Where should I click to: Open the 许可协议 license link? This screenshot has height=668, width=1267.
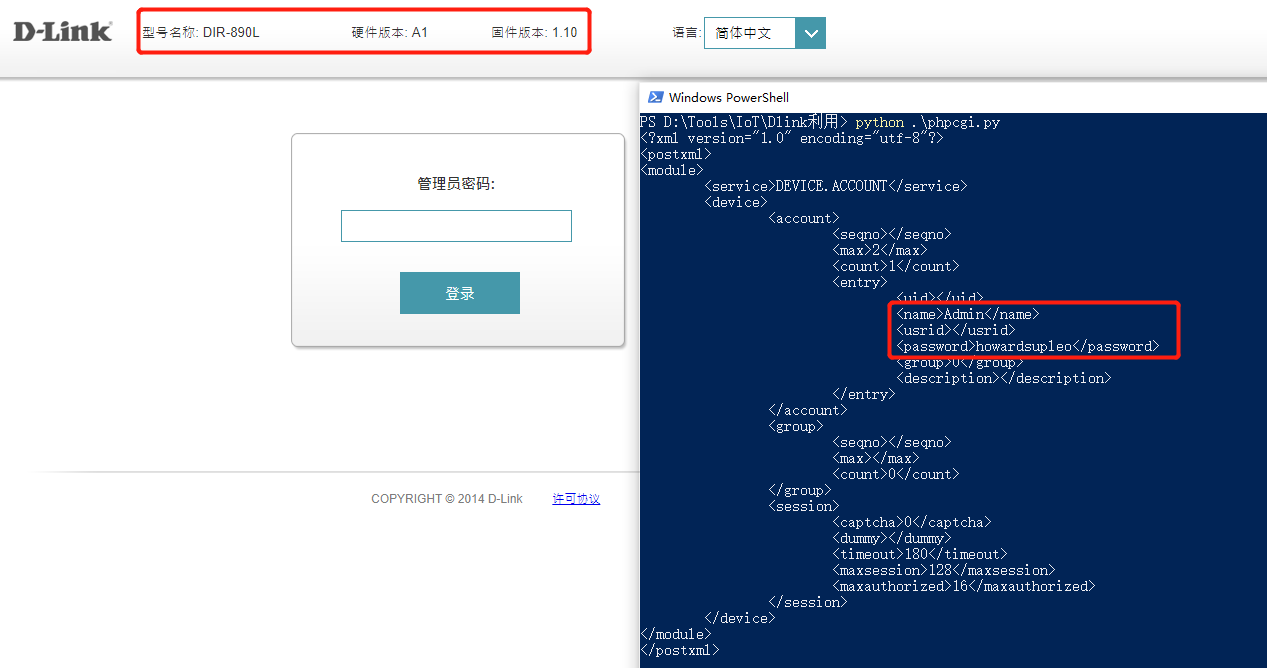pos(576,499)
